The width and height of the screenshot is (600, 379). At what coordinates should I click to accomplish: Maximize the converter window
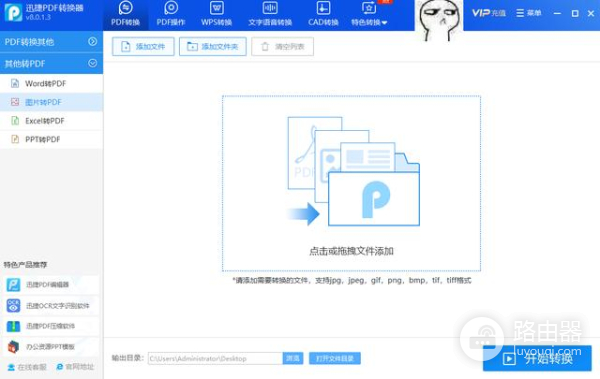point(575,13)
